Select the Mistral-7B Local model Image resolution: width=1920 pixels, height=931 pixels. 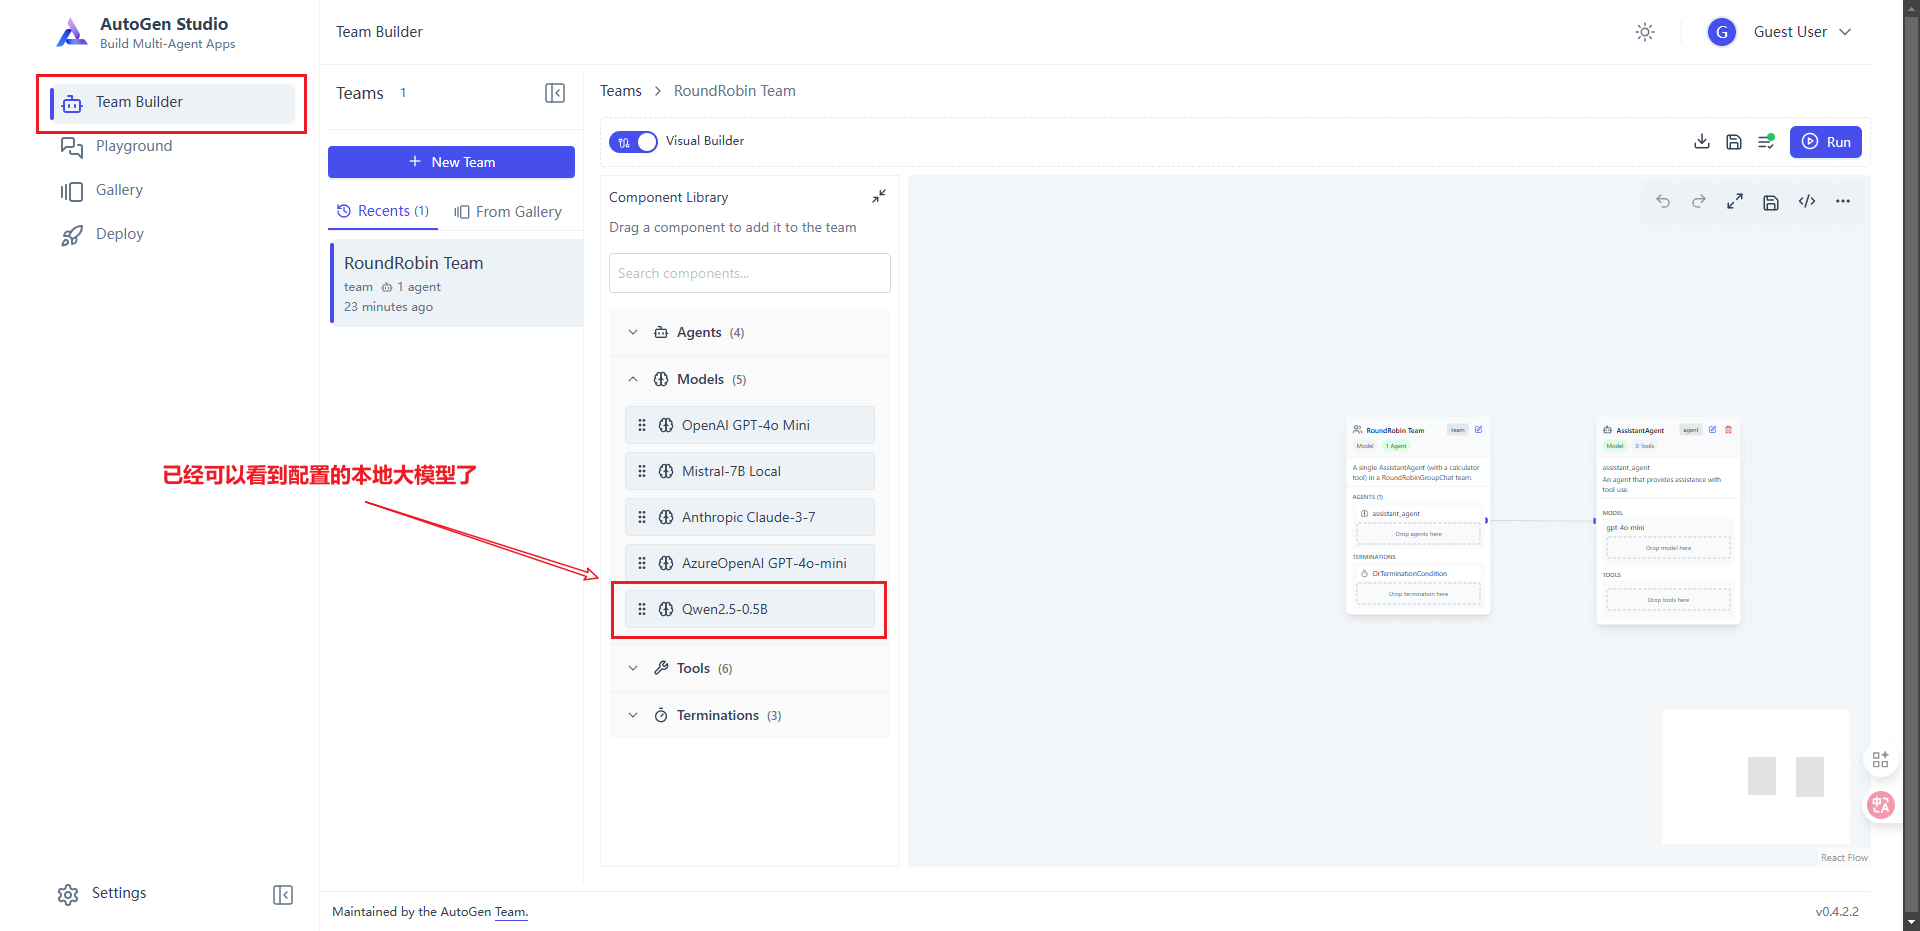click(750, 471)
